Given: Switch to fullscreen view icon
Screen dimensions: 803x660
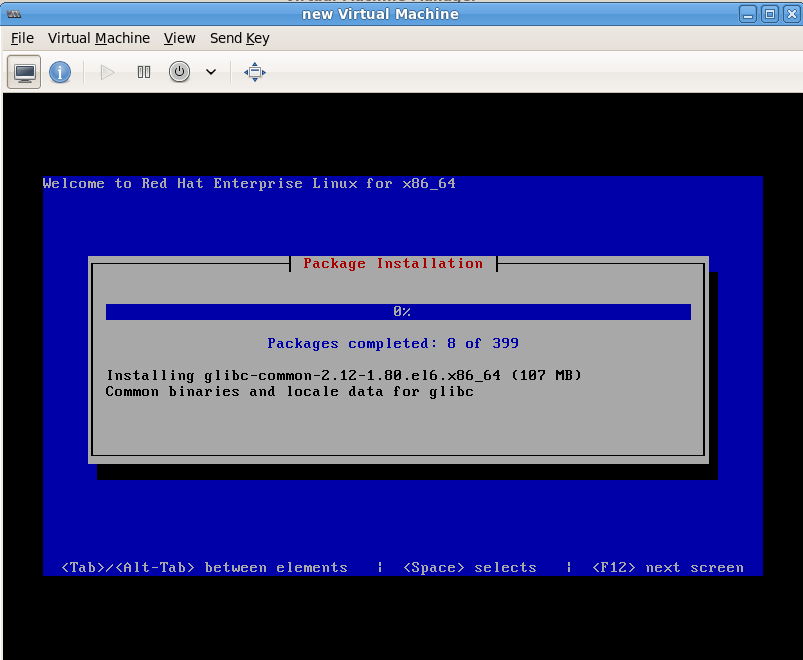Looking at the screenshot, I should pyautogui.click(x=255, y=72).
